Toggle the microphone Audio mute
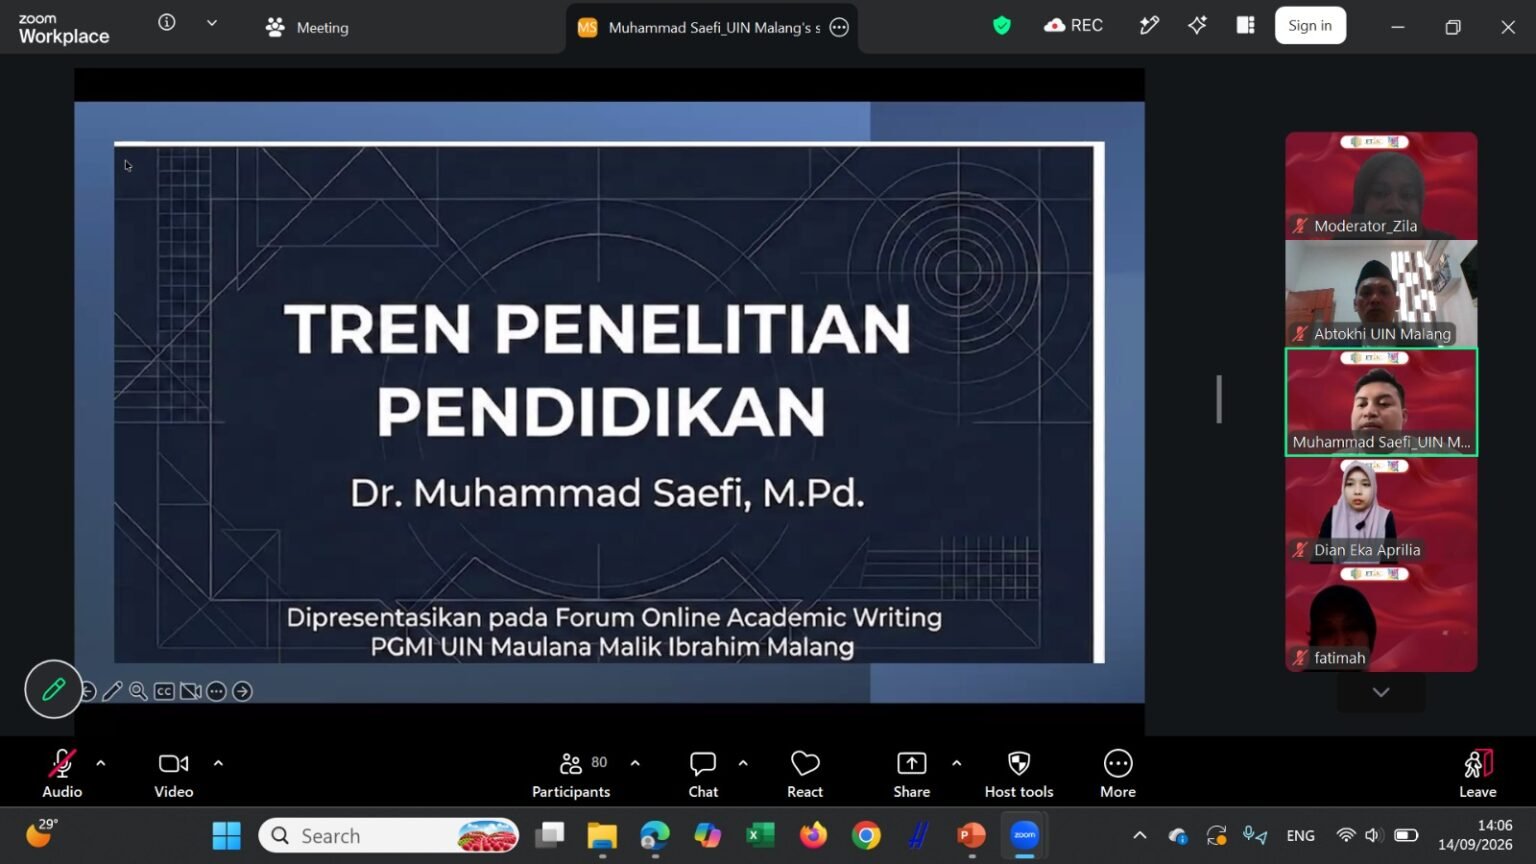The height and width of the screenshot is (864, 1536). coord(62,775)
